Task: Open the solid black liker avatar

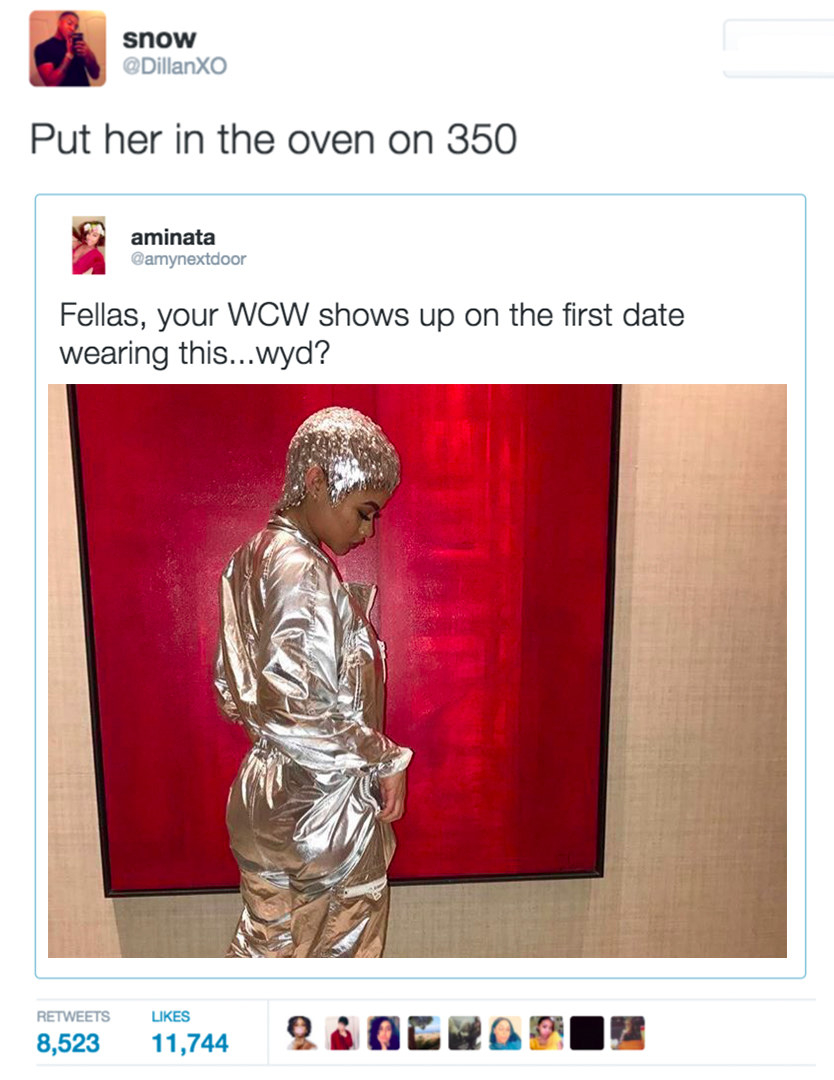Action: pos(586,1032)
